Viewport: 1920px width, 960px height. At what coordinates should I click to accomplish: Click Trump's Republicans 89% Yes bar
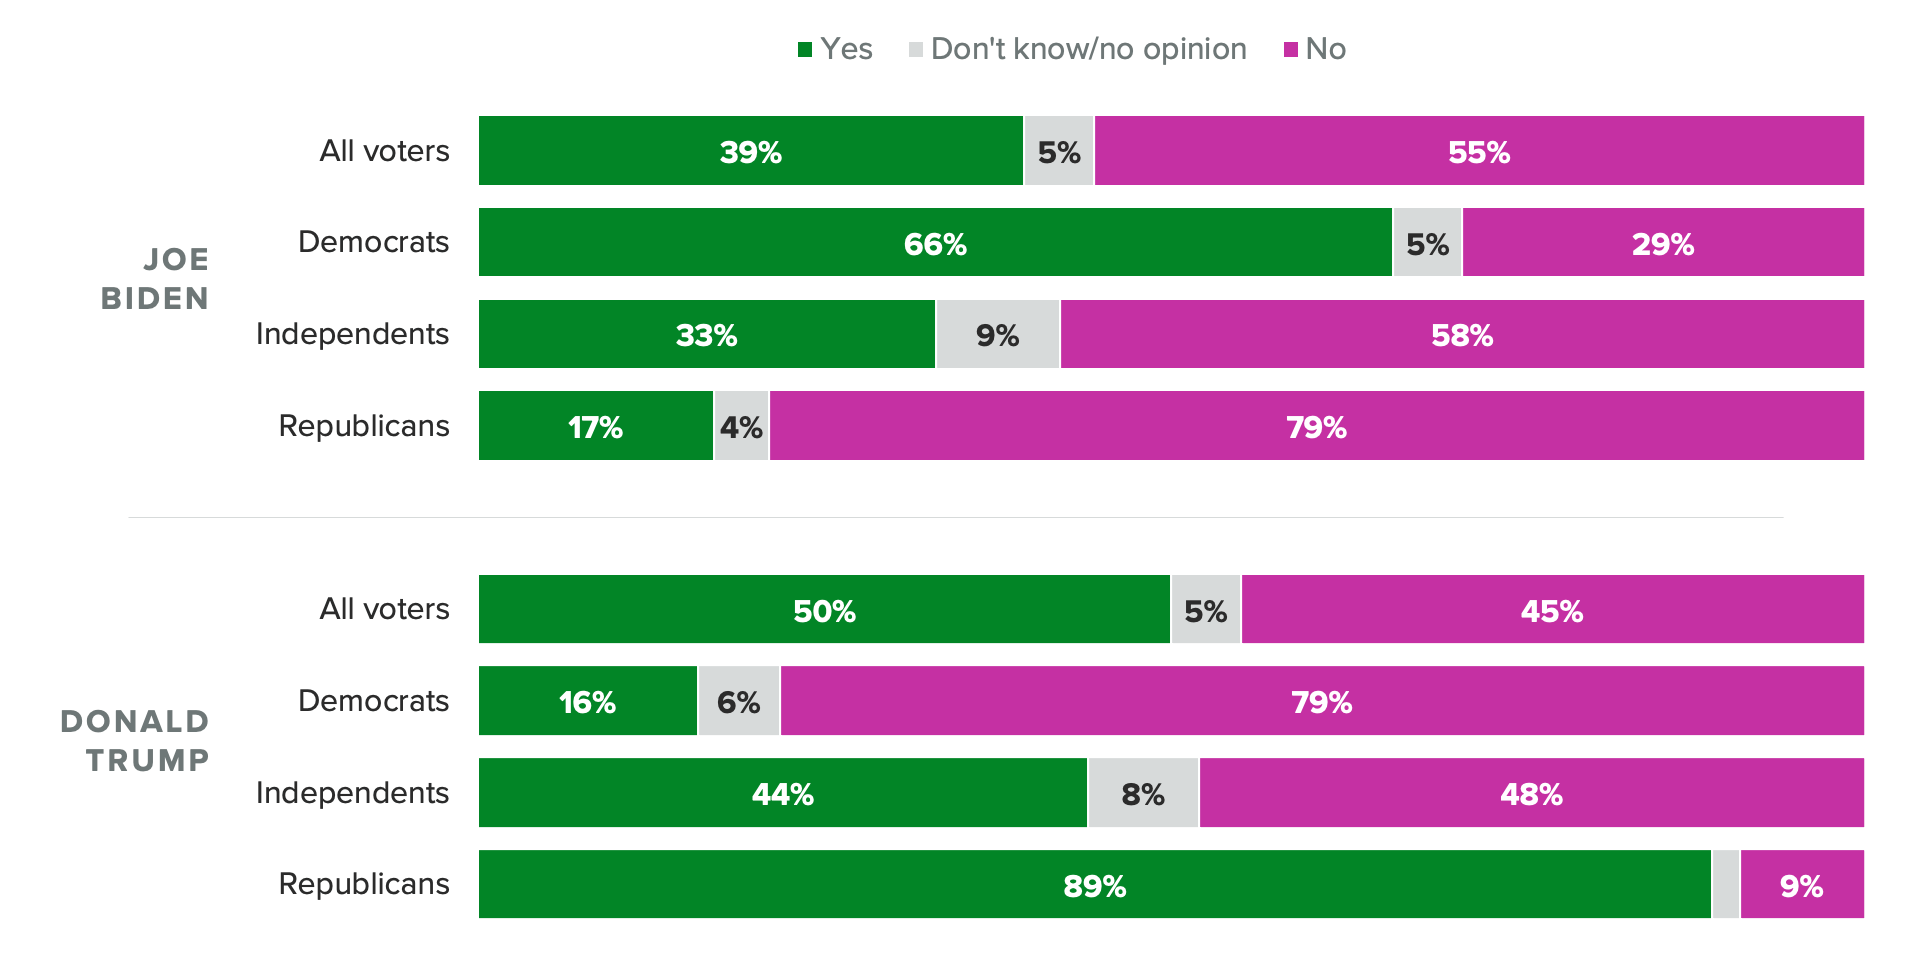(x=1094, y=885)
